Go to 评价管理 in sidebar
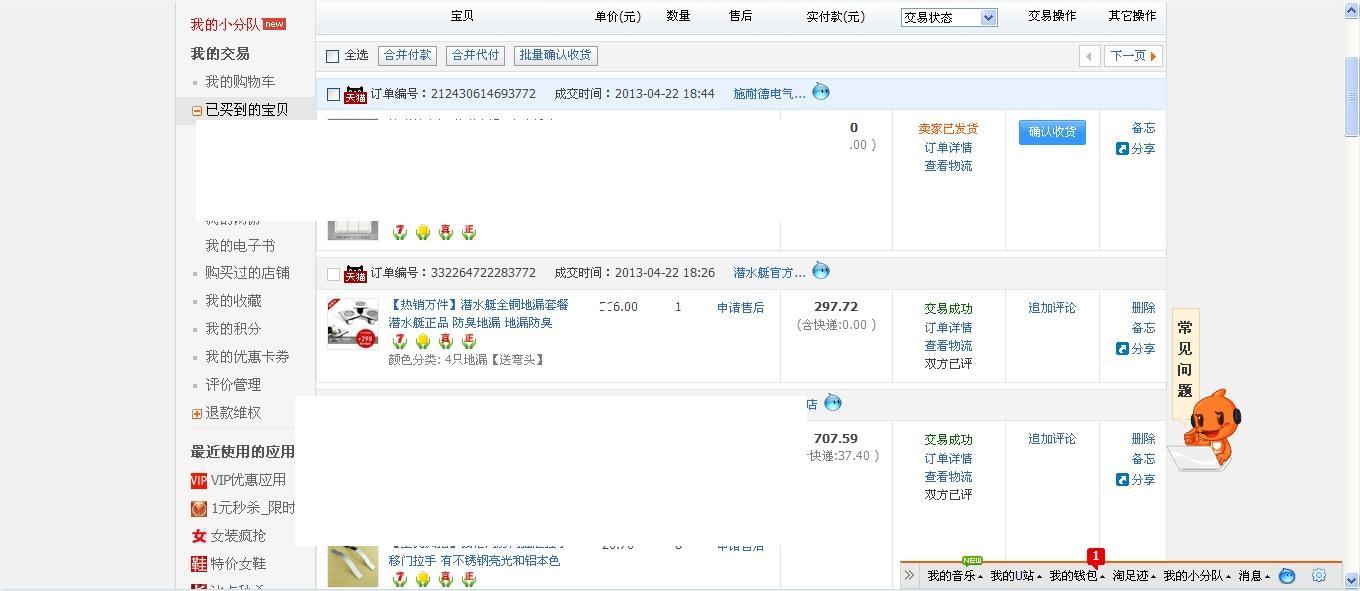Screen dimensions: 1360x591 [x=233, y=385]
